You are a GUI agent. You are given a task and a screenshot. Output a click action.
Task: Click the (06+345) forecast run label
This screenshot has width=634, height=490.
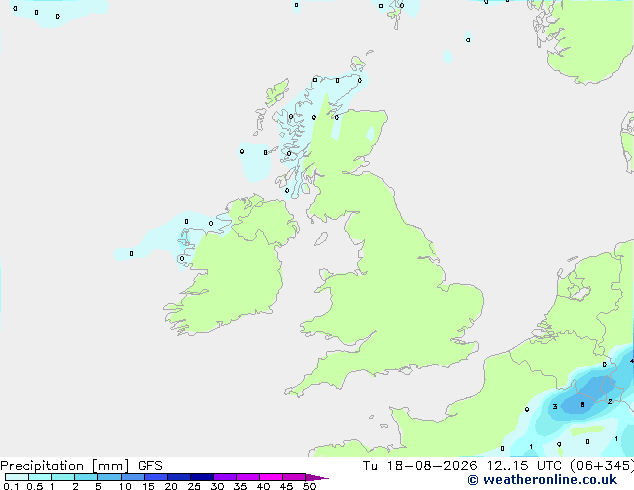click(x=602, y=466)
